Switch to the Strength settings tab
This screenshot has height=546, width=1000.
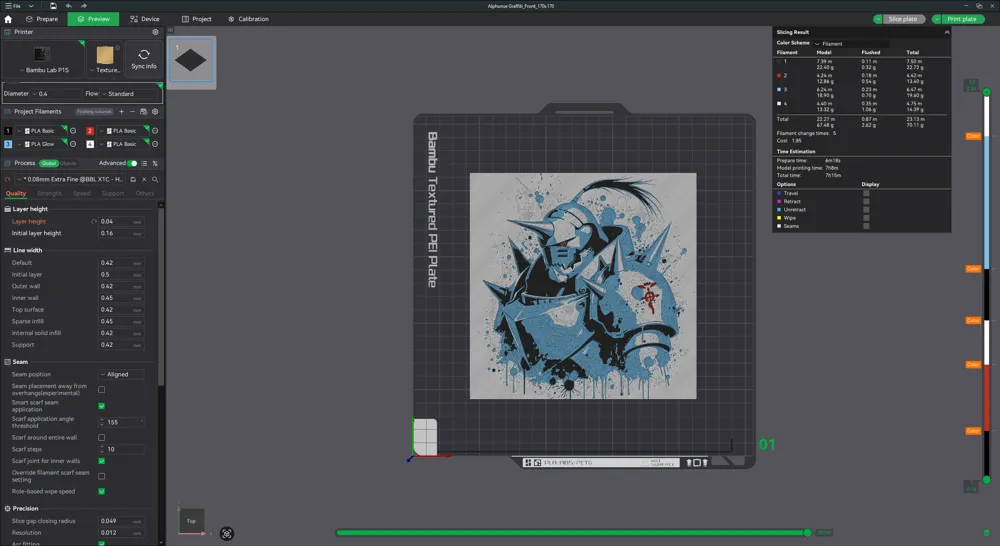(x=49, y=194)
